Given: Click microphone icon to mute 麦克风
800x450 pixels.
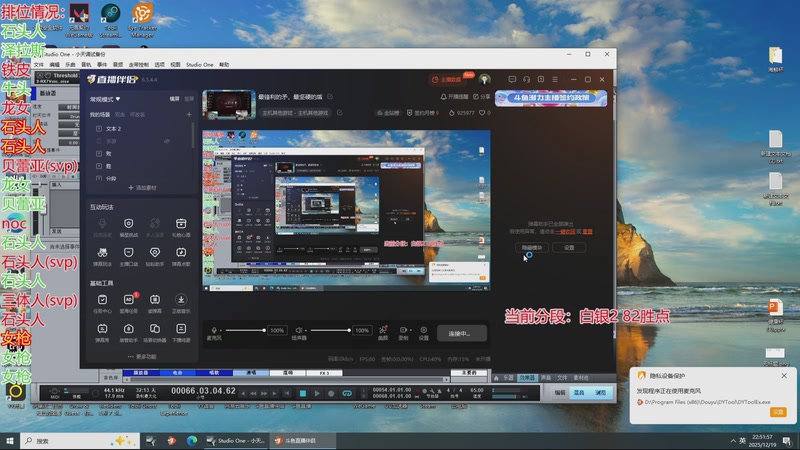Looking at the screenshot, I should pyautogui.click(x=214, y=330).
